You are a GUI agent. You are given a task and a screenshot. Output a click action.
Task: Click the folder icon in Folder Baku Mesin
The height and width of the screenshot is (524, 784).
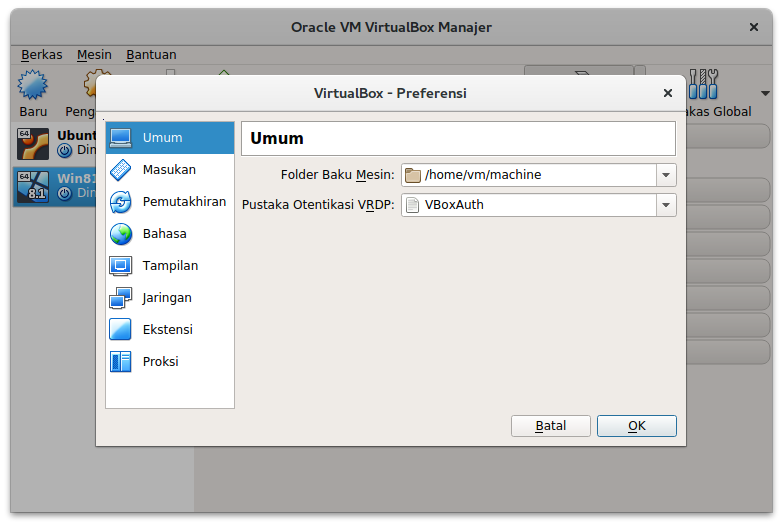pos(413,175)
